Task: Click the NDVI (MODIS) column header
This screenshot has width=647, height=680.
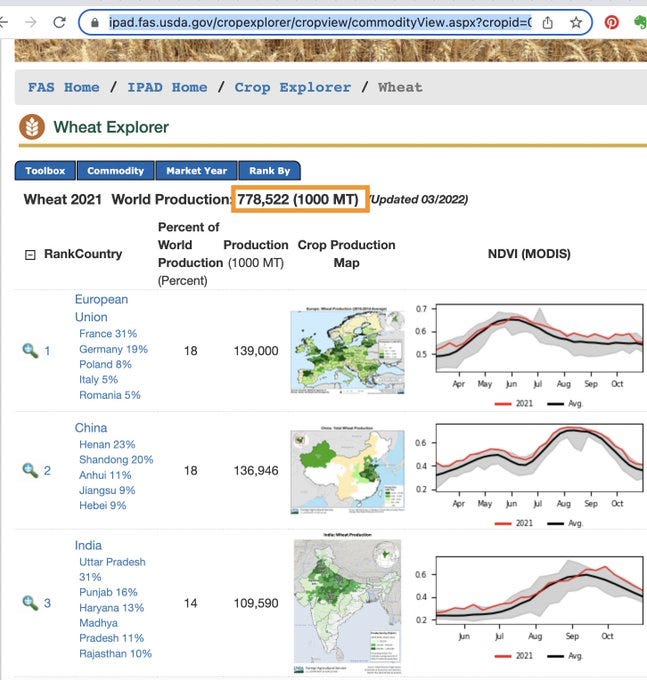Action: tap(529, 254)
